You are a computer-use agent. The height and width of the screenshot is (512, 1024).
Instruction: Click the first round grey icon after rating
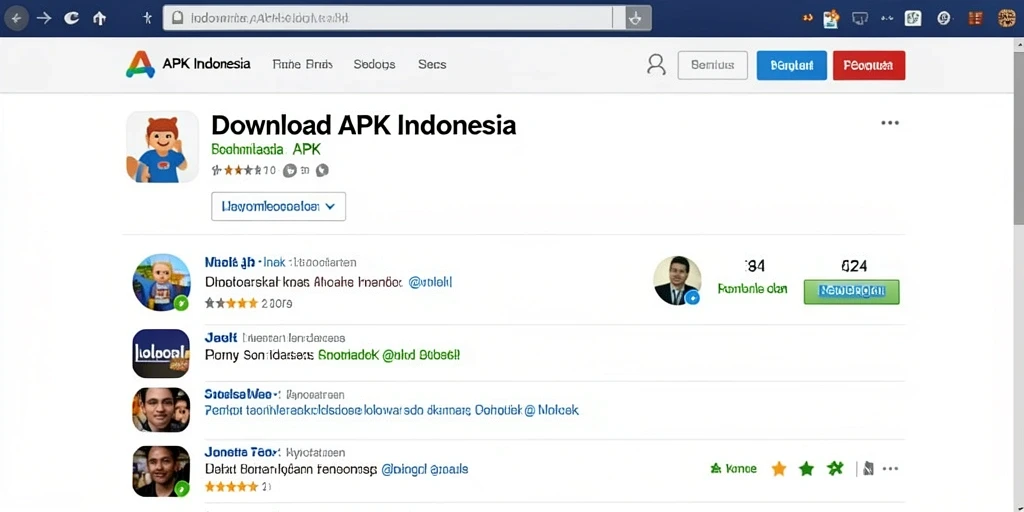(x=290, y=170)
